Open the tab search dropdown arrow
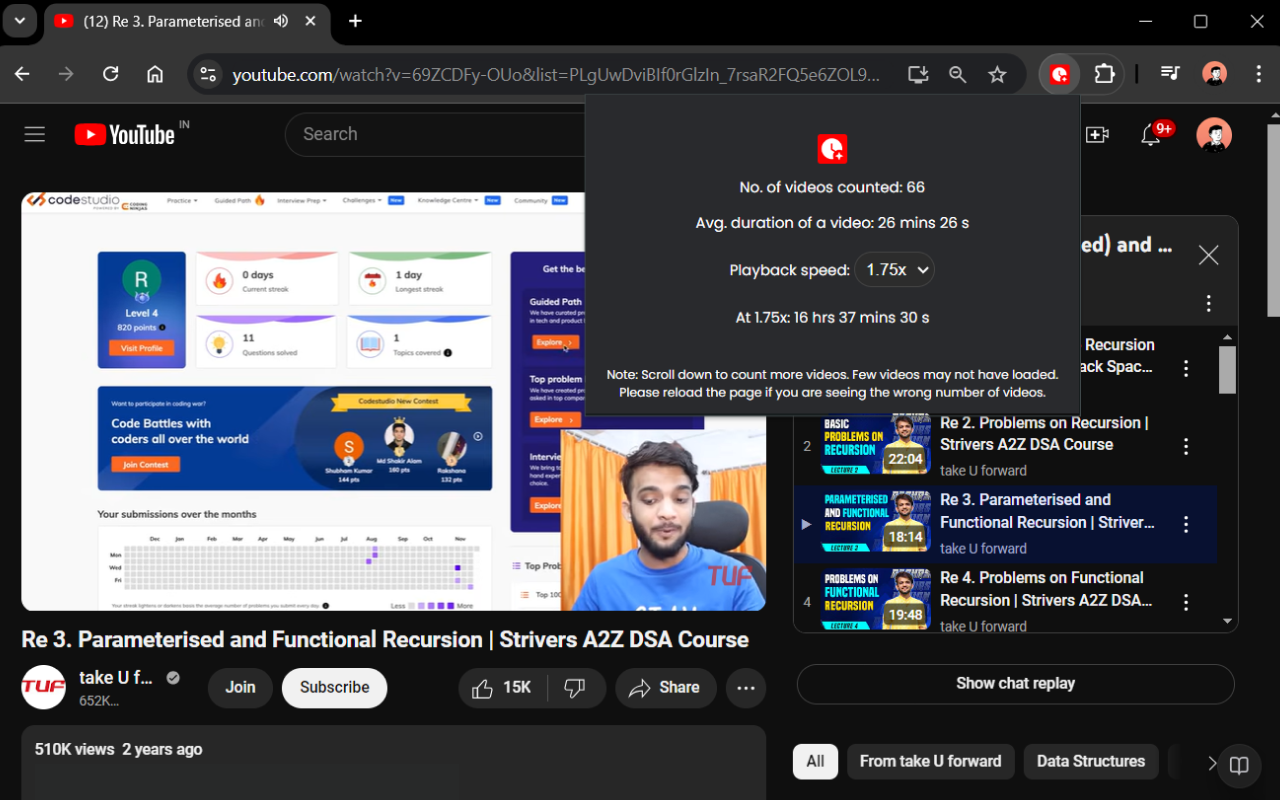1280x800 pixels. tap(19, 21)
